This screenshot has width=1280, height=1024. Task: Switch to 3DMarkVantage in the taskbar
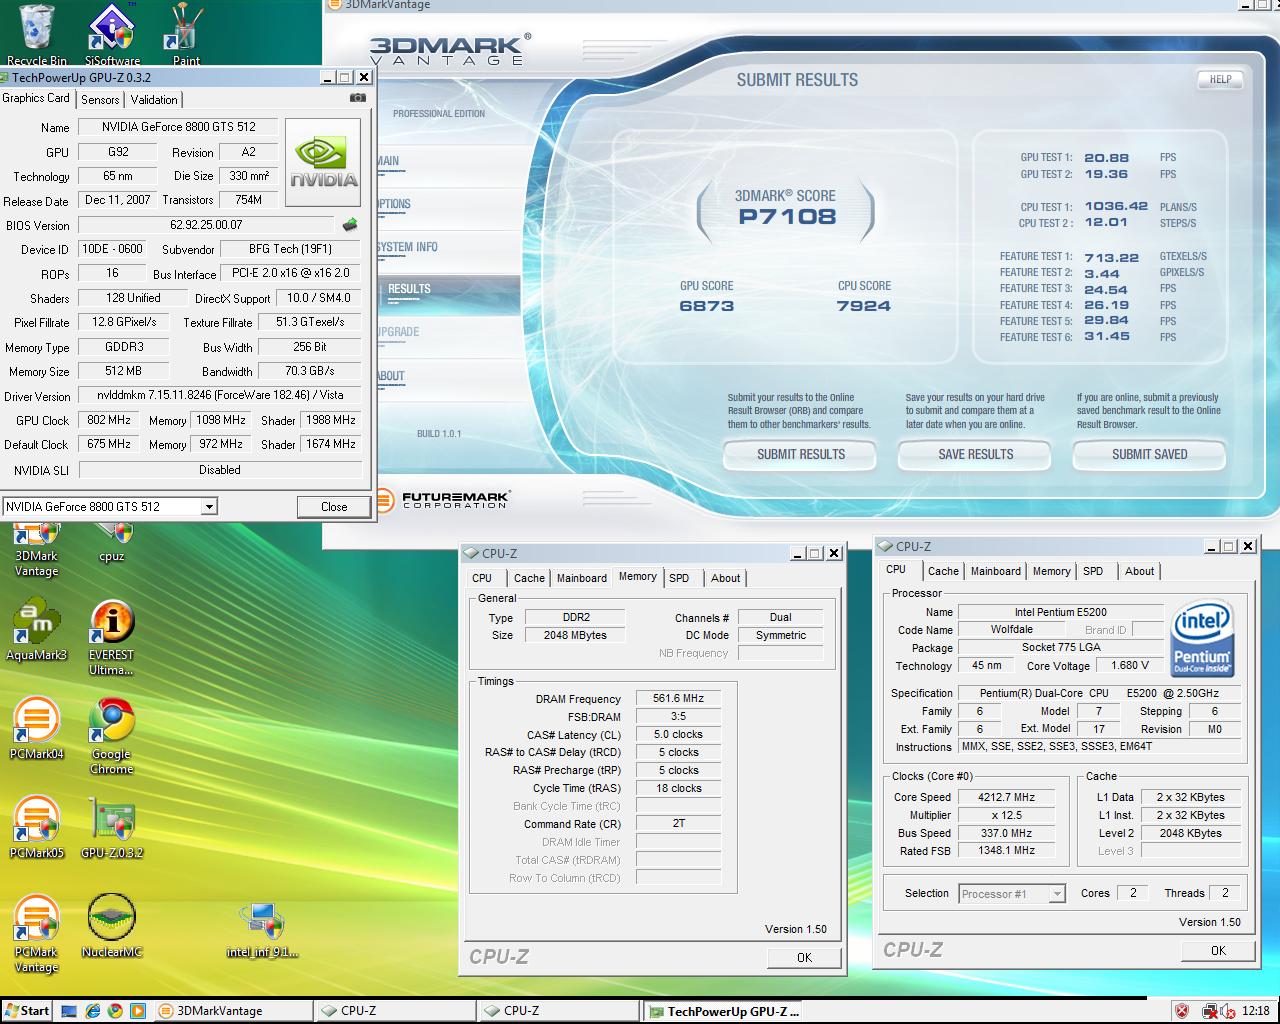(x=234, y=1011)
